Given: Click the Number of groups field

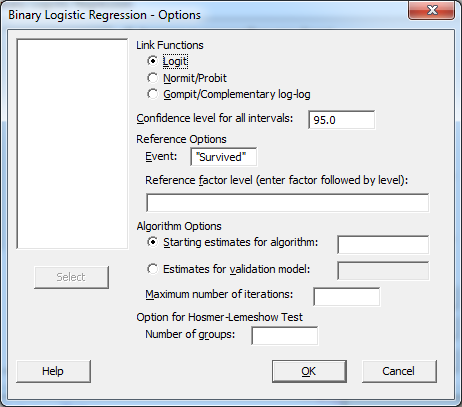Looking at the screenshot, I should coord(285,336).
